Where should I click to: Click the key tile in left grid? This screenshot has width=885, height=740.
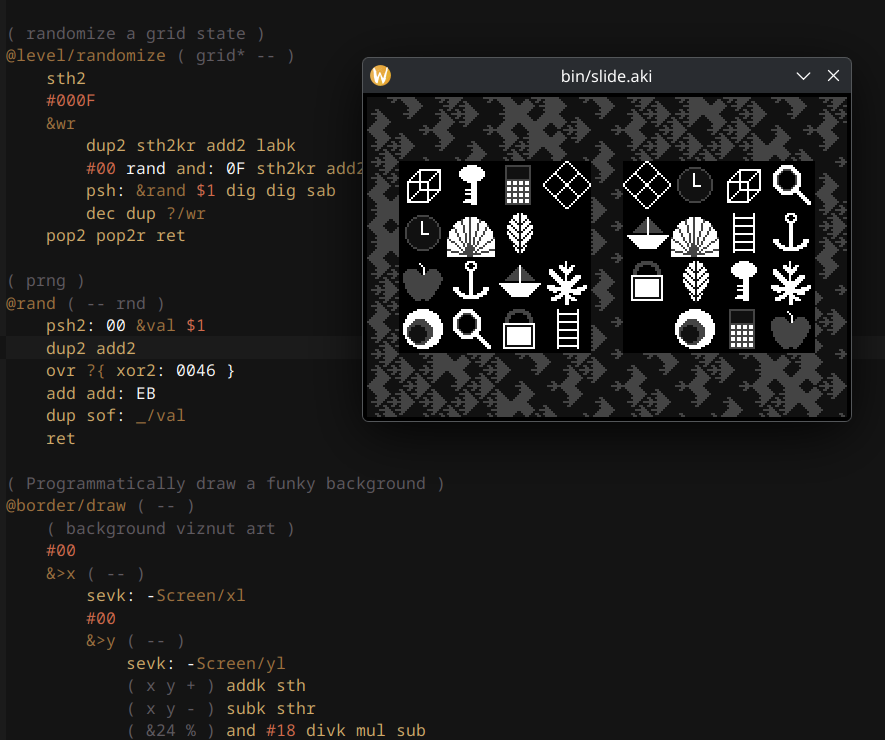471,185
